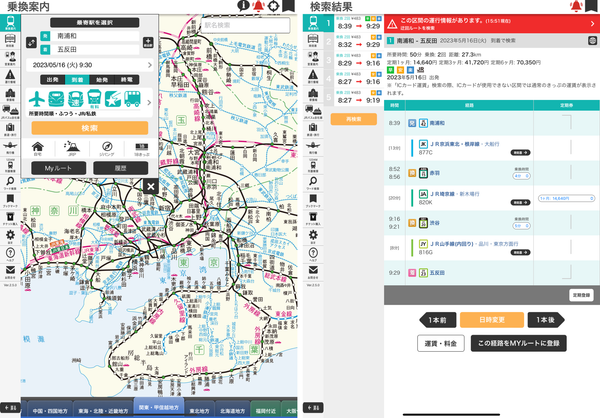Click the notification bell icon at top
600x418 pixels.
tap(259, 6)
